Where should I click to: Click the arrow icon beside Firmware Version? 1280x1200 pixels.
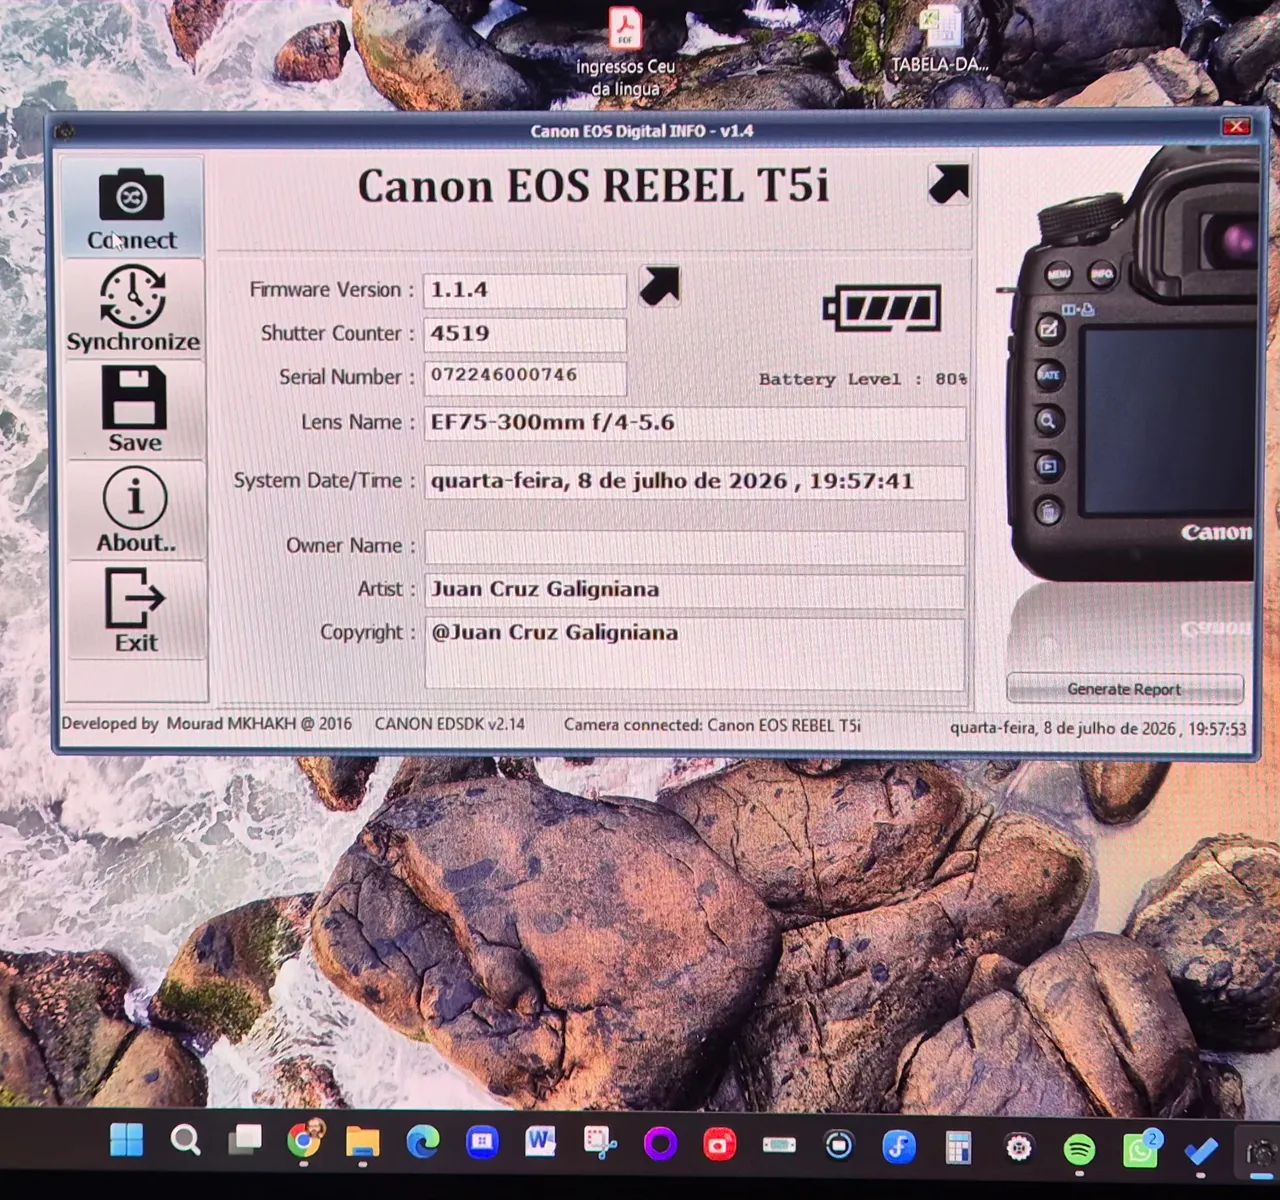[x=659, y=286]
